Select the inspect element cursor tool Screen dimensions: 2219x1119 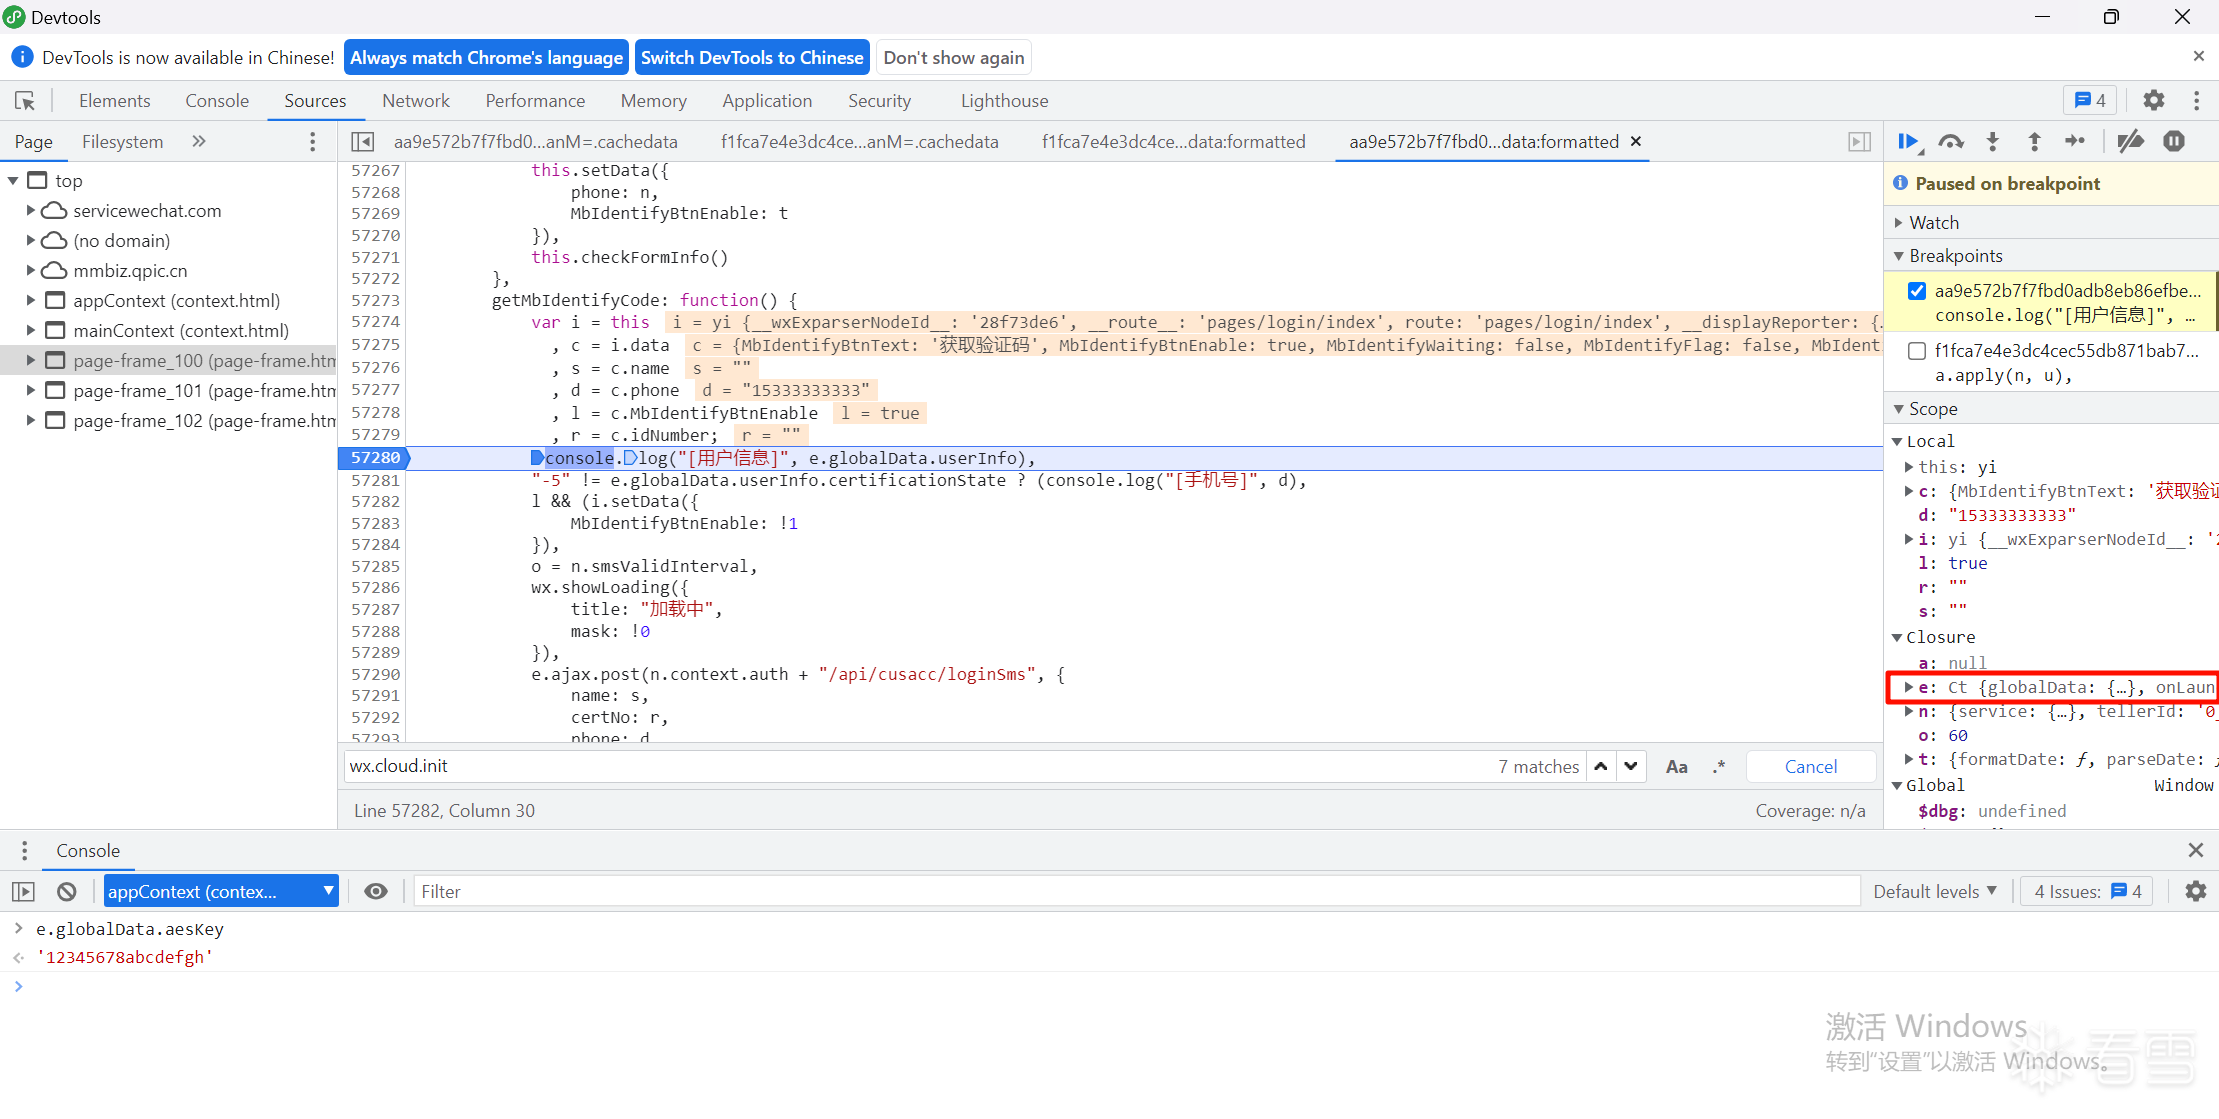[x=25, y=101]
